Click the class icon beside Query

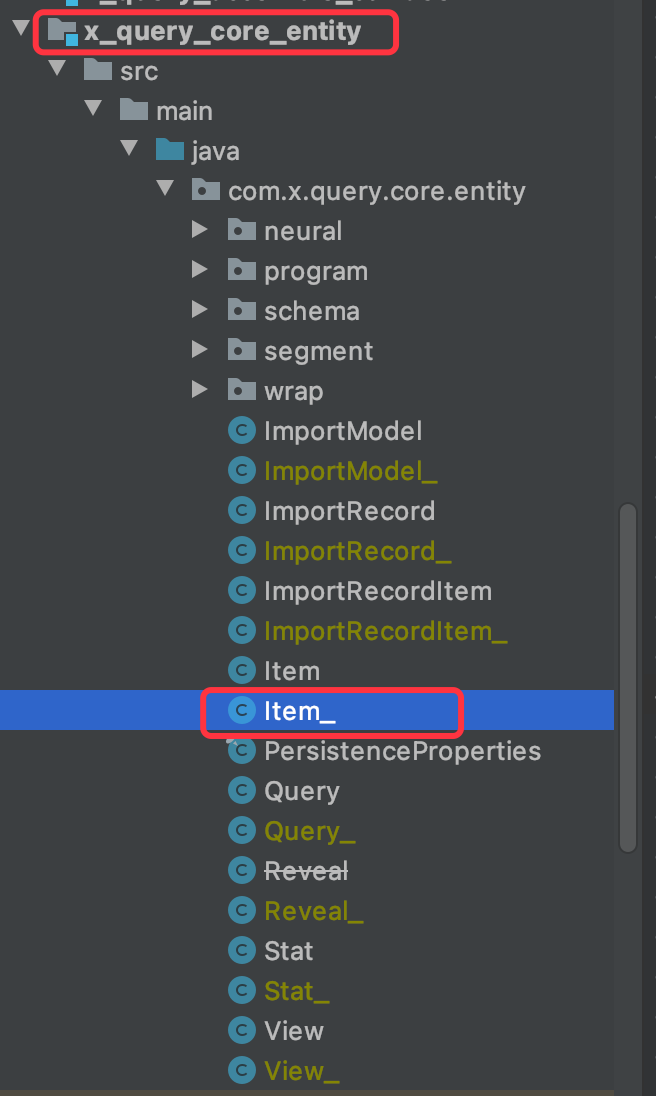[241, 791]
